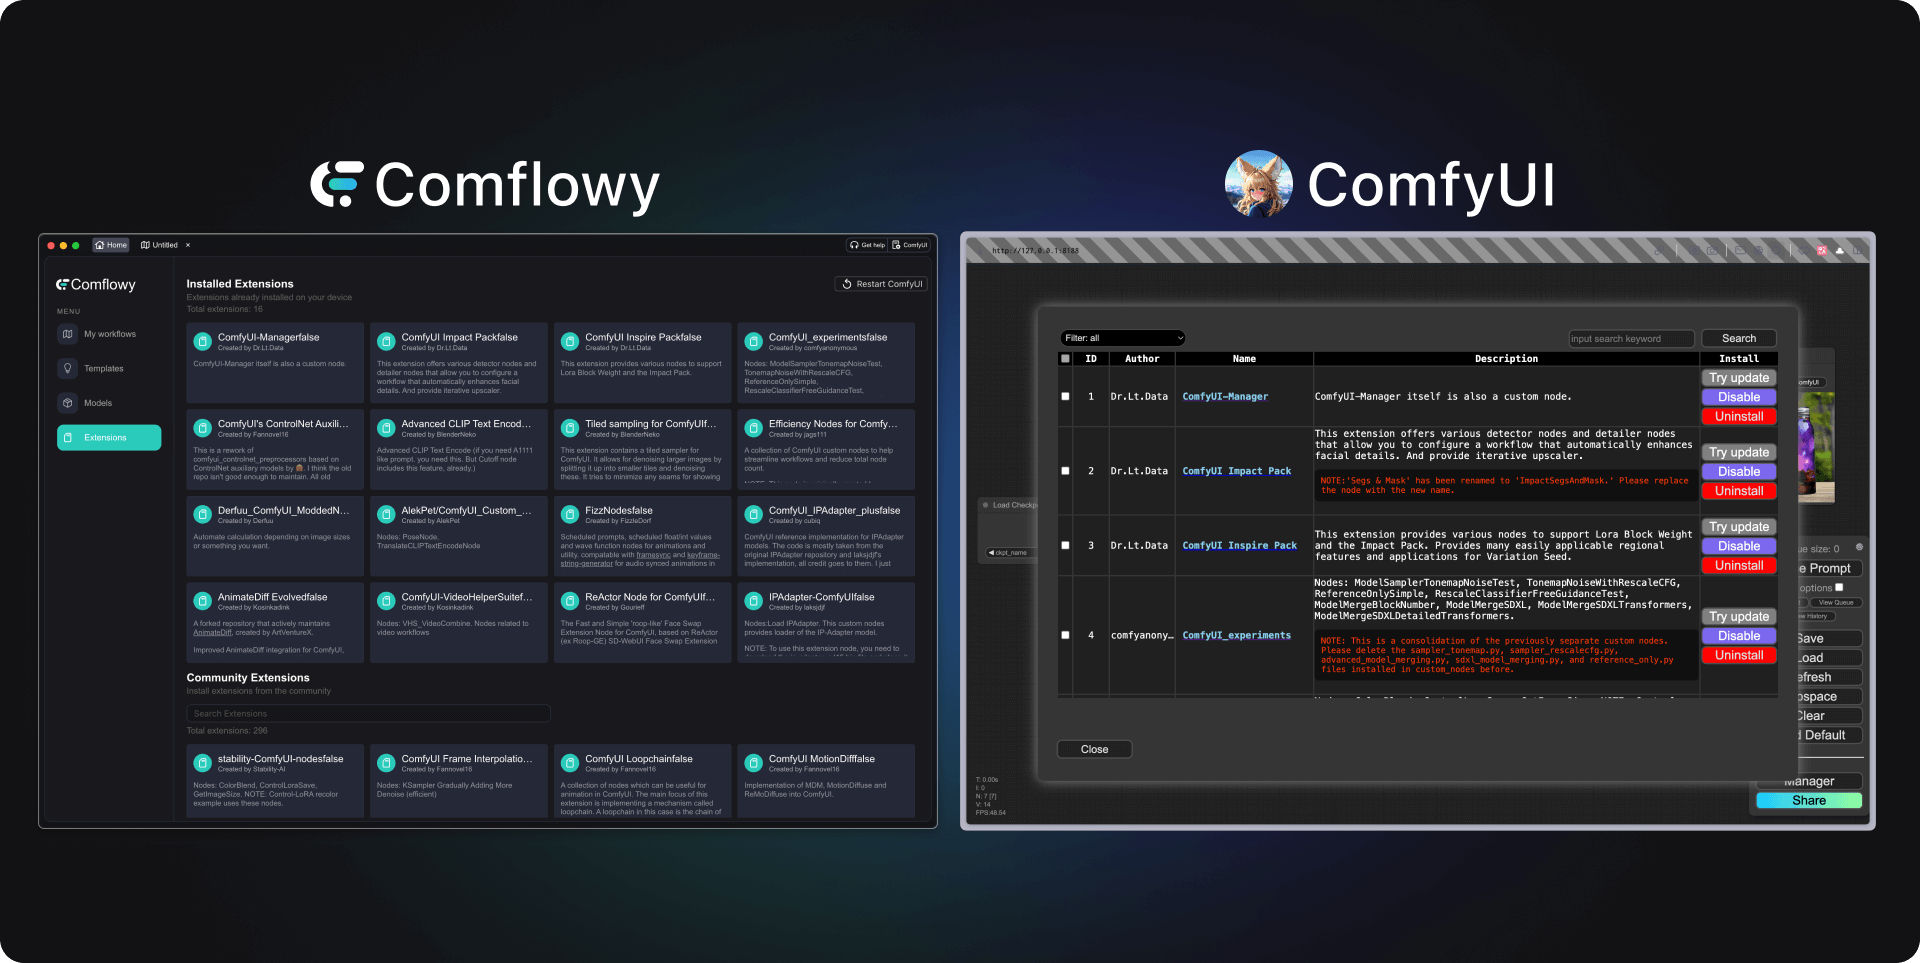Sort the table by the Author column header
This screenshot has width=1920, height=963.
(x=1142, y=359)
